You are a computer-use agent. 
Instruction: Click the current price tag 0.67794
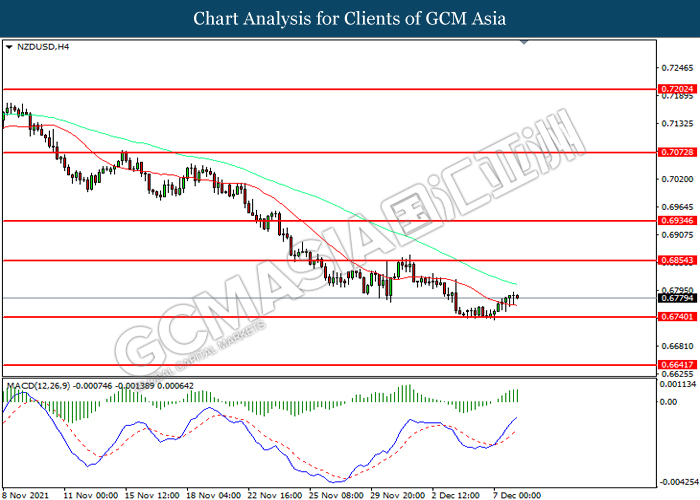[677, 298]
